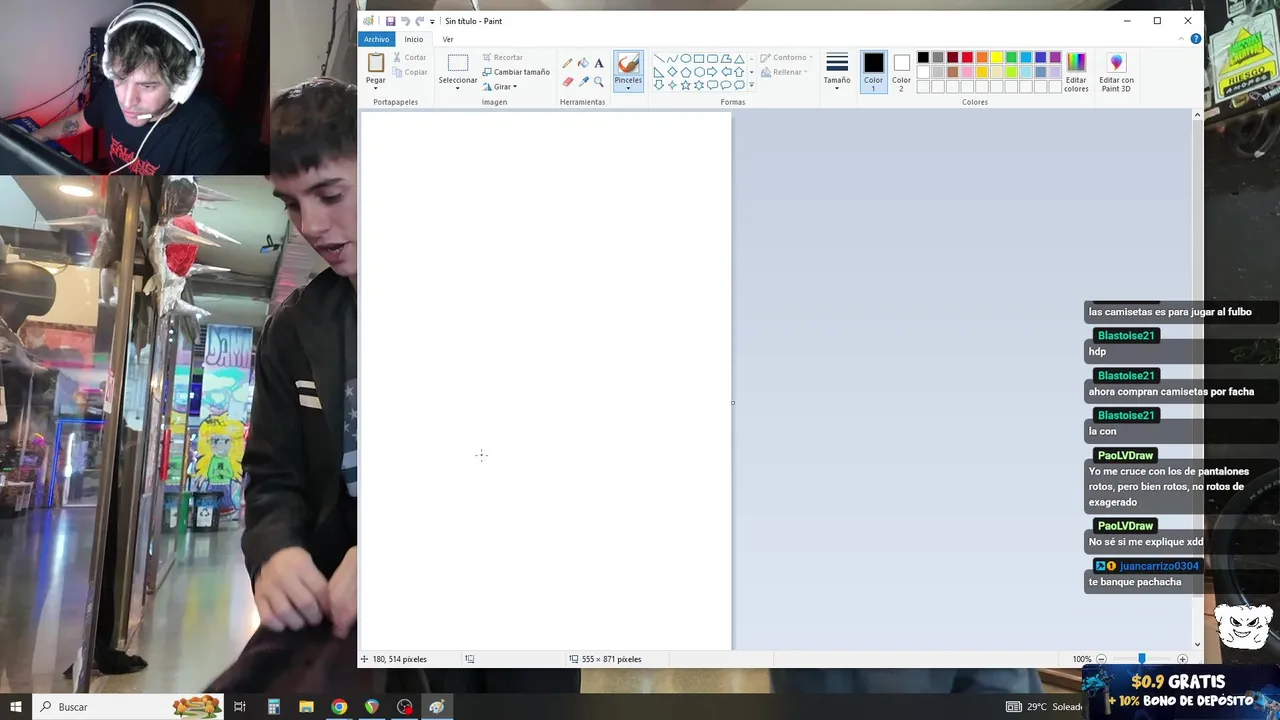Choose the red color swatch
The image size is (1280, 720).
point(967,57)
